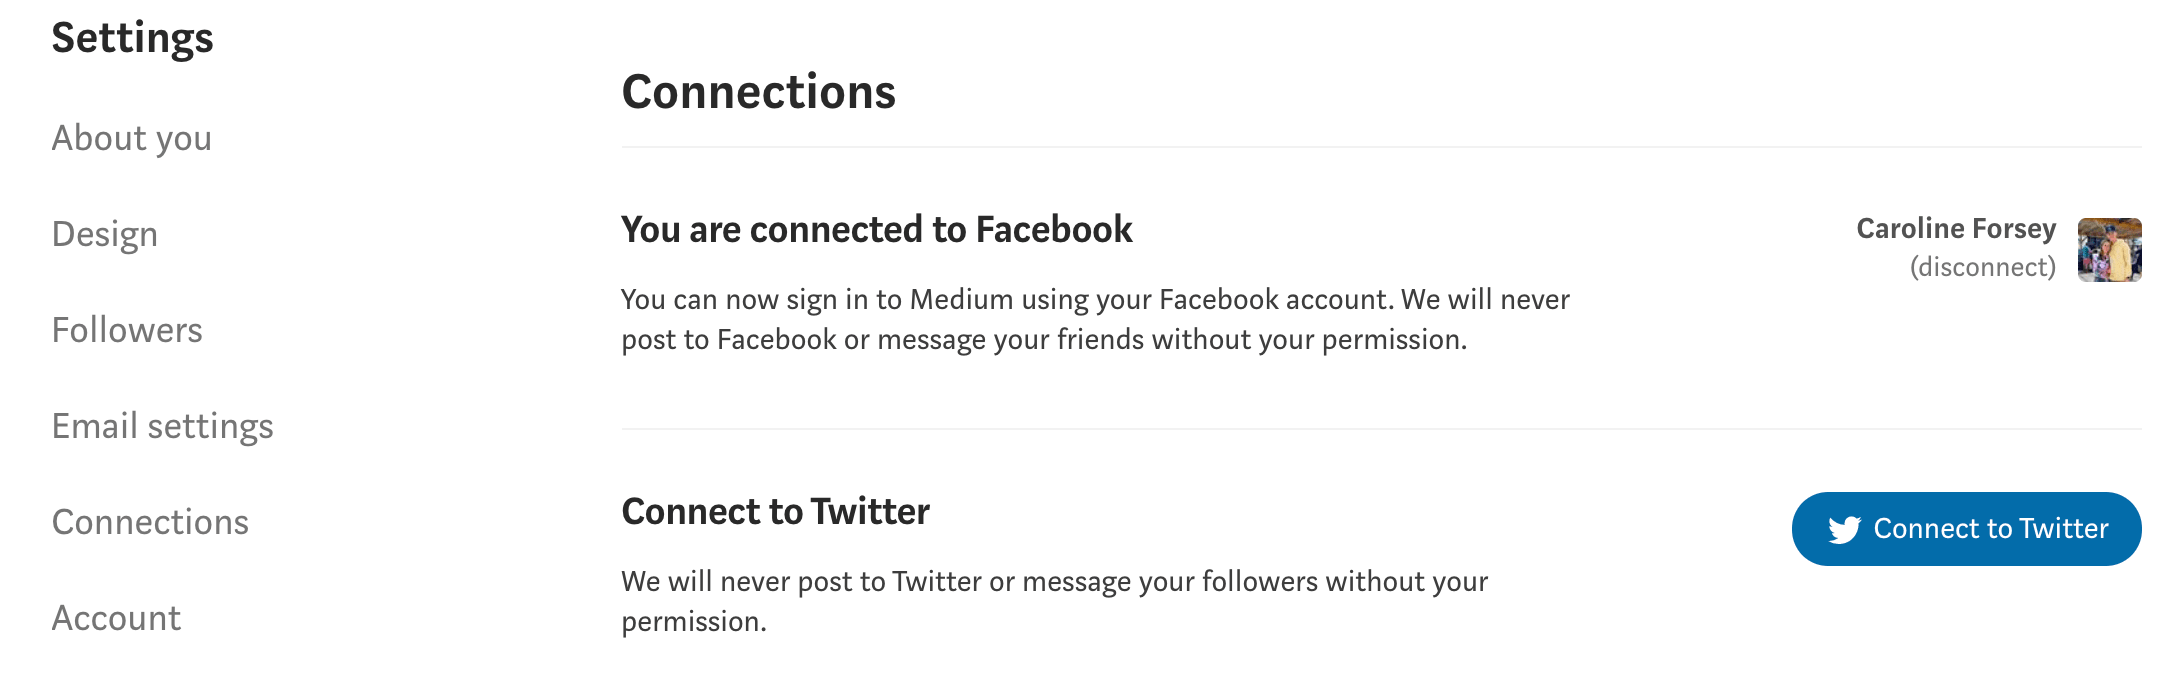Click the Settings heading
This screenshot has height=688, width=2178.
(x=133, y=38)
